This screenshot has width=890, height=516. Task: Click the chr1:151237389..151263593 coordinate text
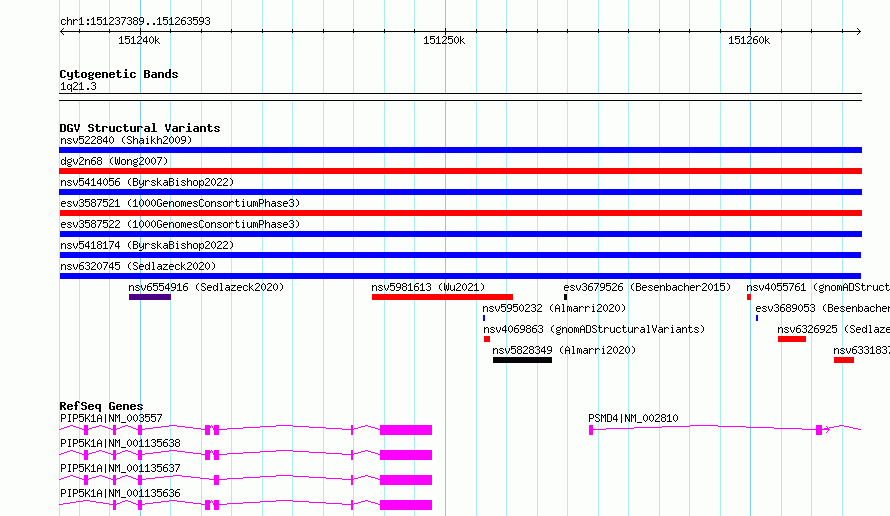click(135, 21)
